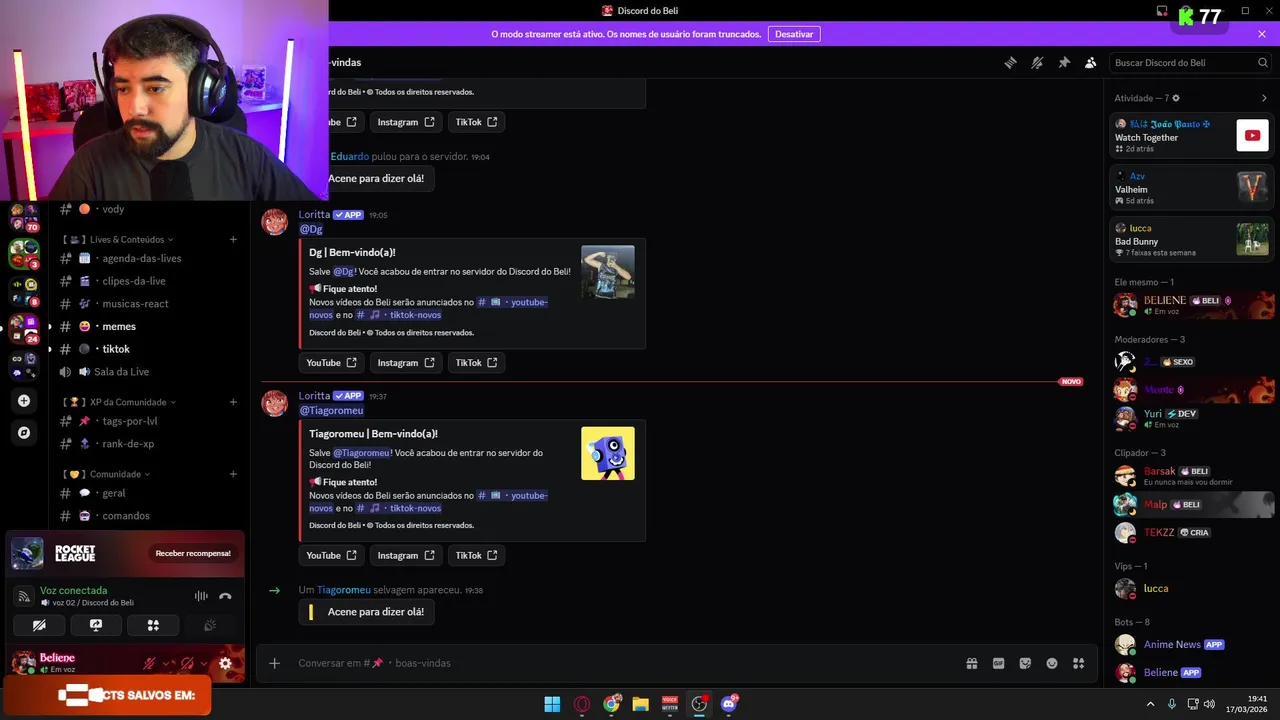Collapse the XP da Comunidade category

(120, 402)
